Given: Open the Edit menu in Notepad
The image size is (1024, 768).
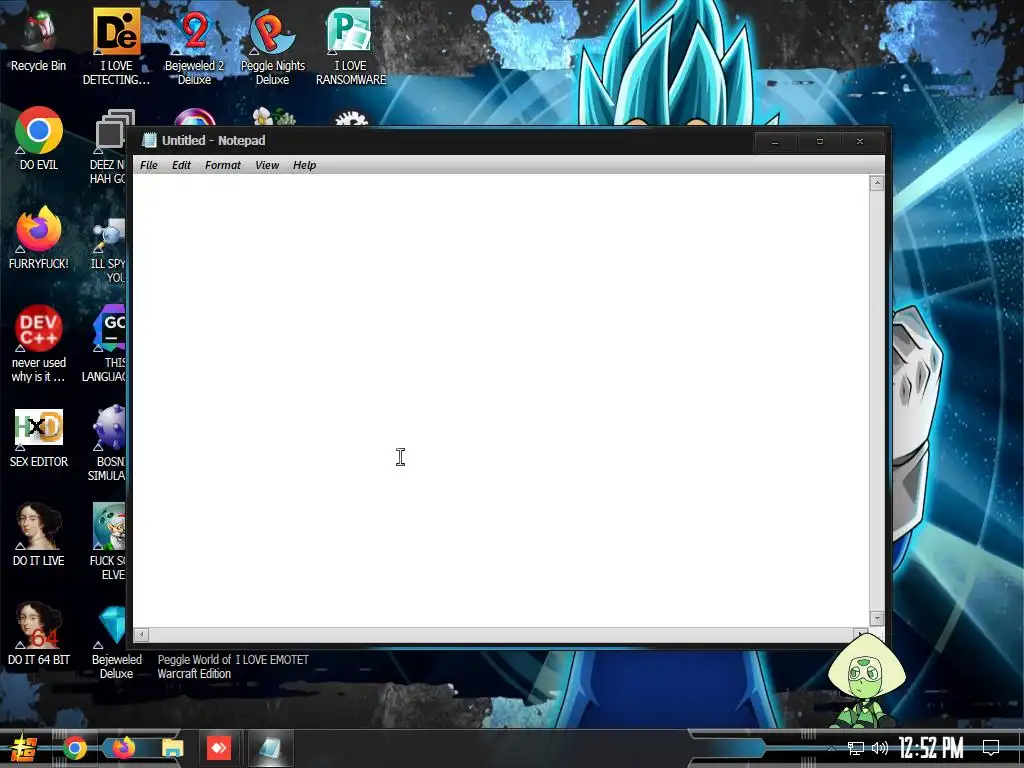Looking at the screenshot, I should [181, 165].
